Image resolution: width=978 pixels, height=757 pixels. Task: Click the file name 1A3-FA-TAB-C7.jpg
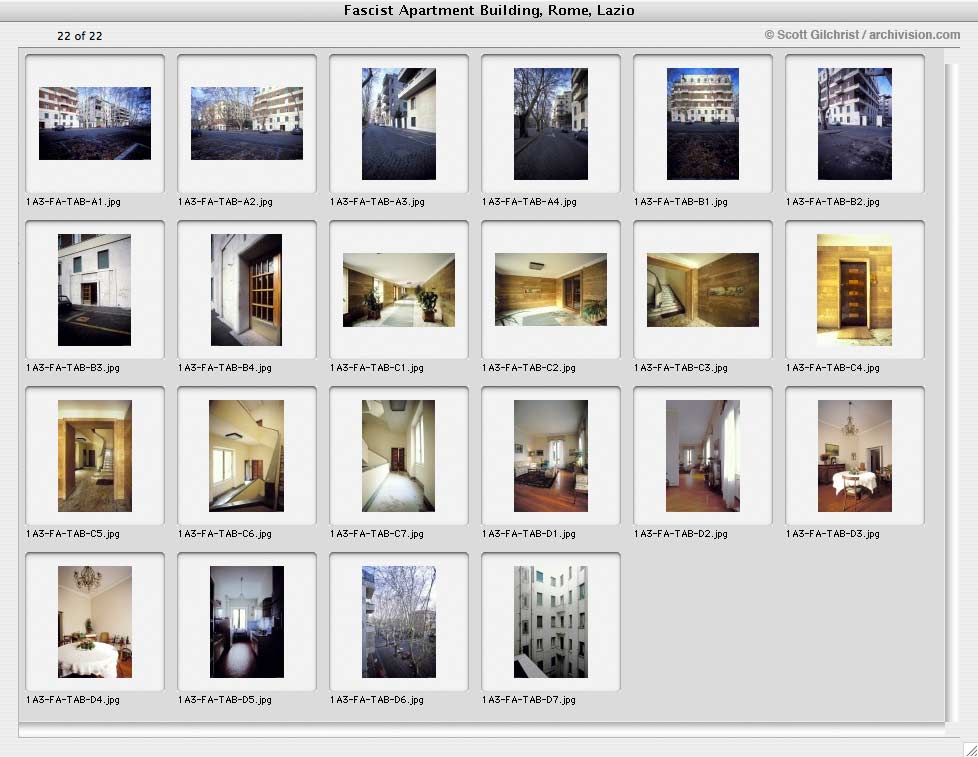tap(377, 534)
